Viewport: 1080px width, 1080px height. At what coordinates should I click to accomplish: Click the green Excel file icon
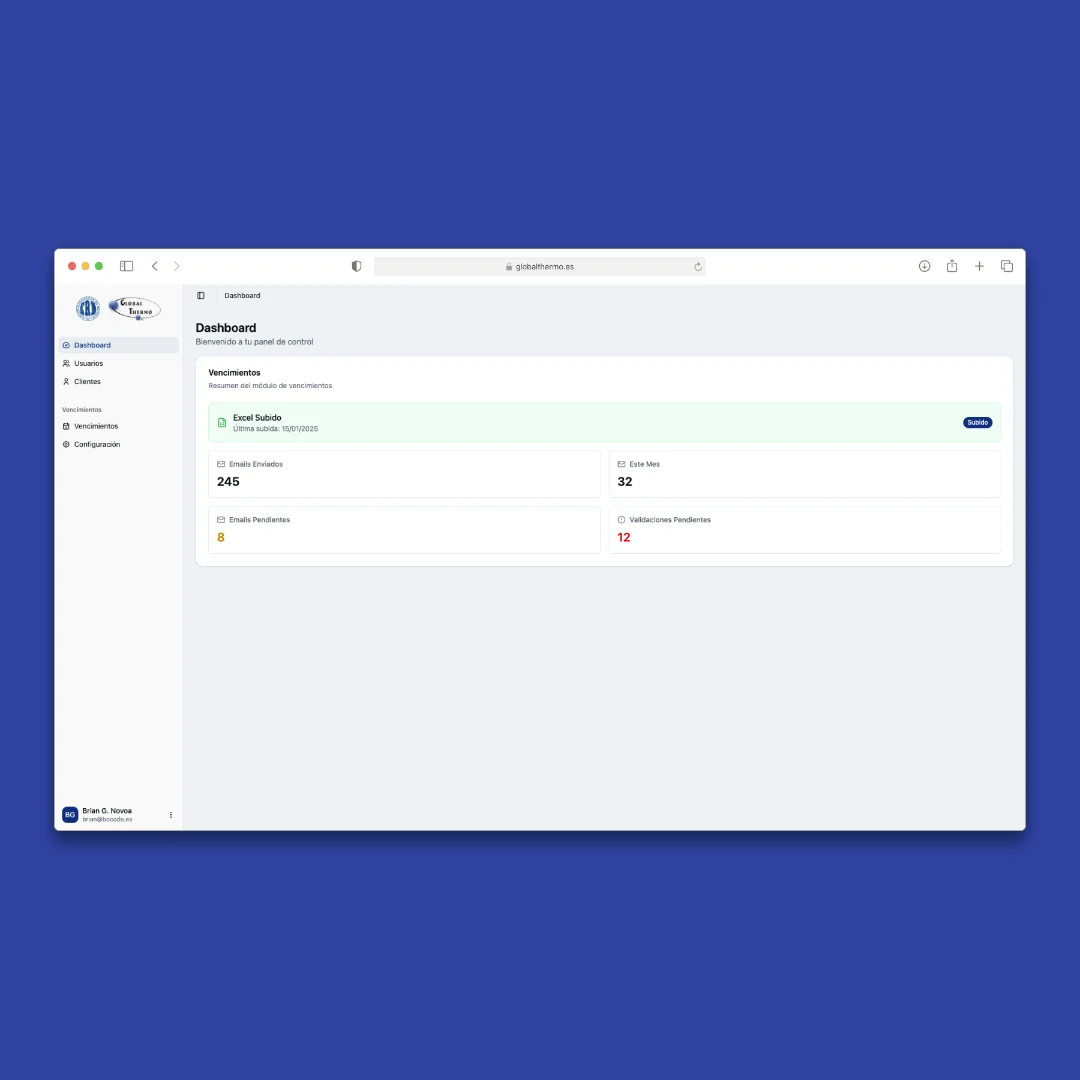point(222,422)
